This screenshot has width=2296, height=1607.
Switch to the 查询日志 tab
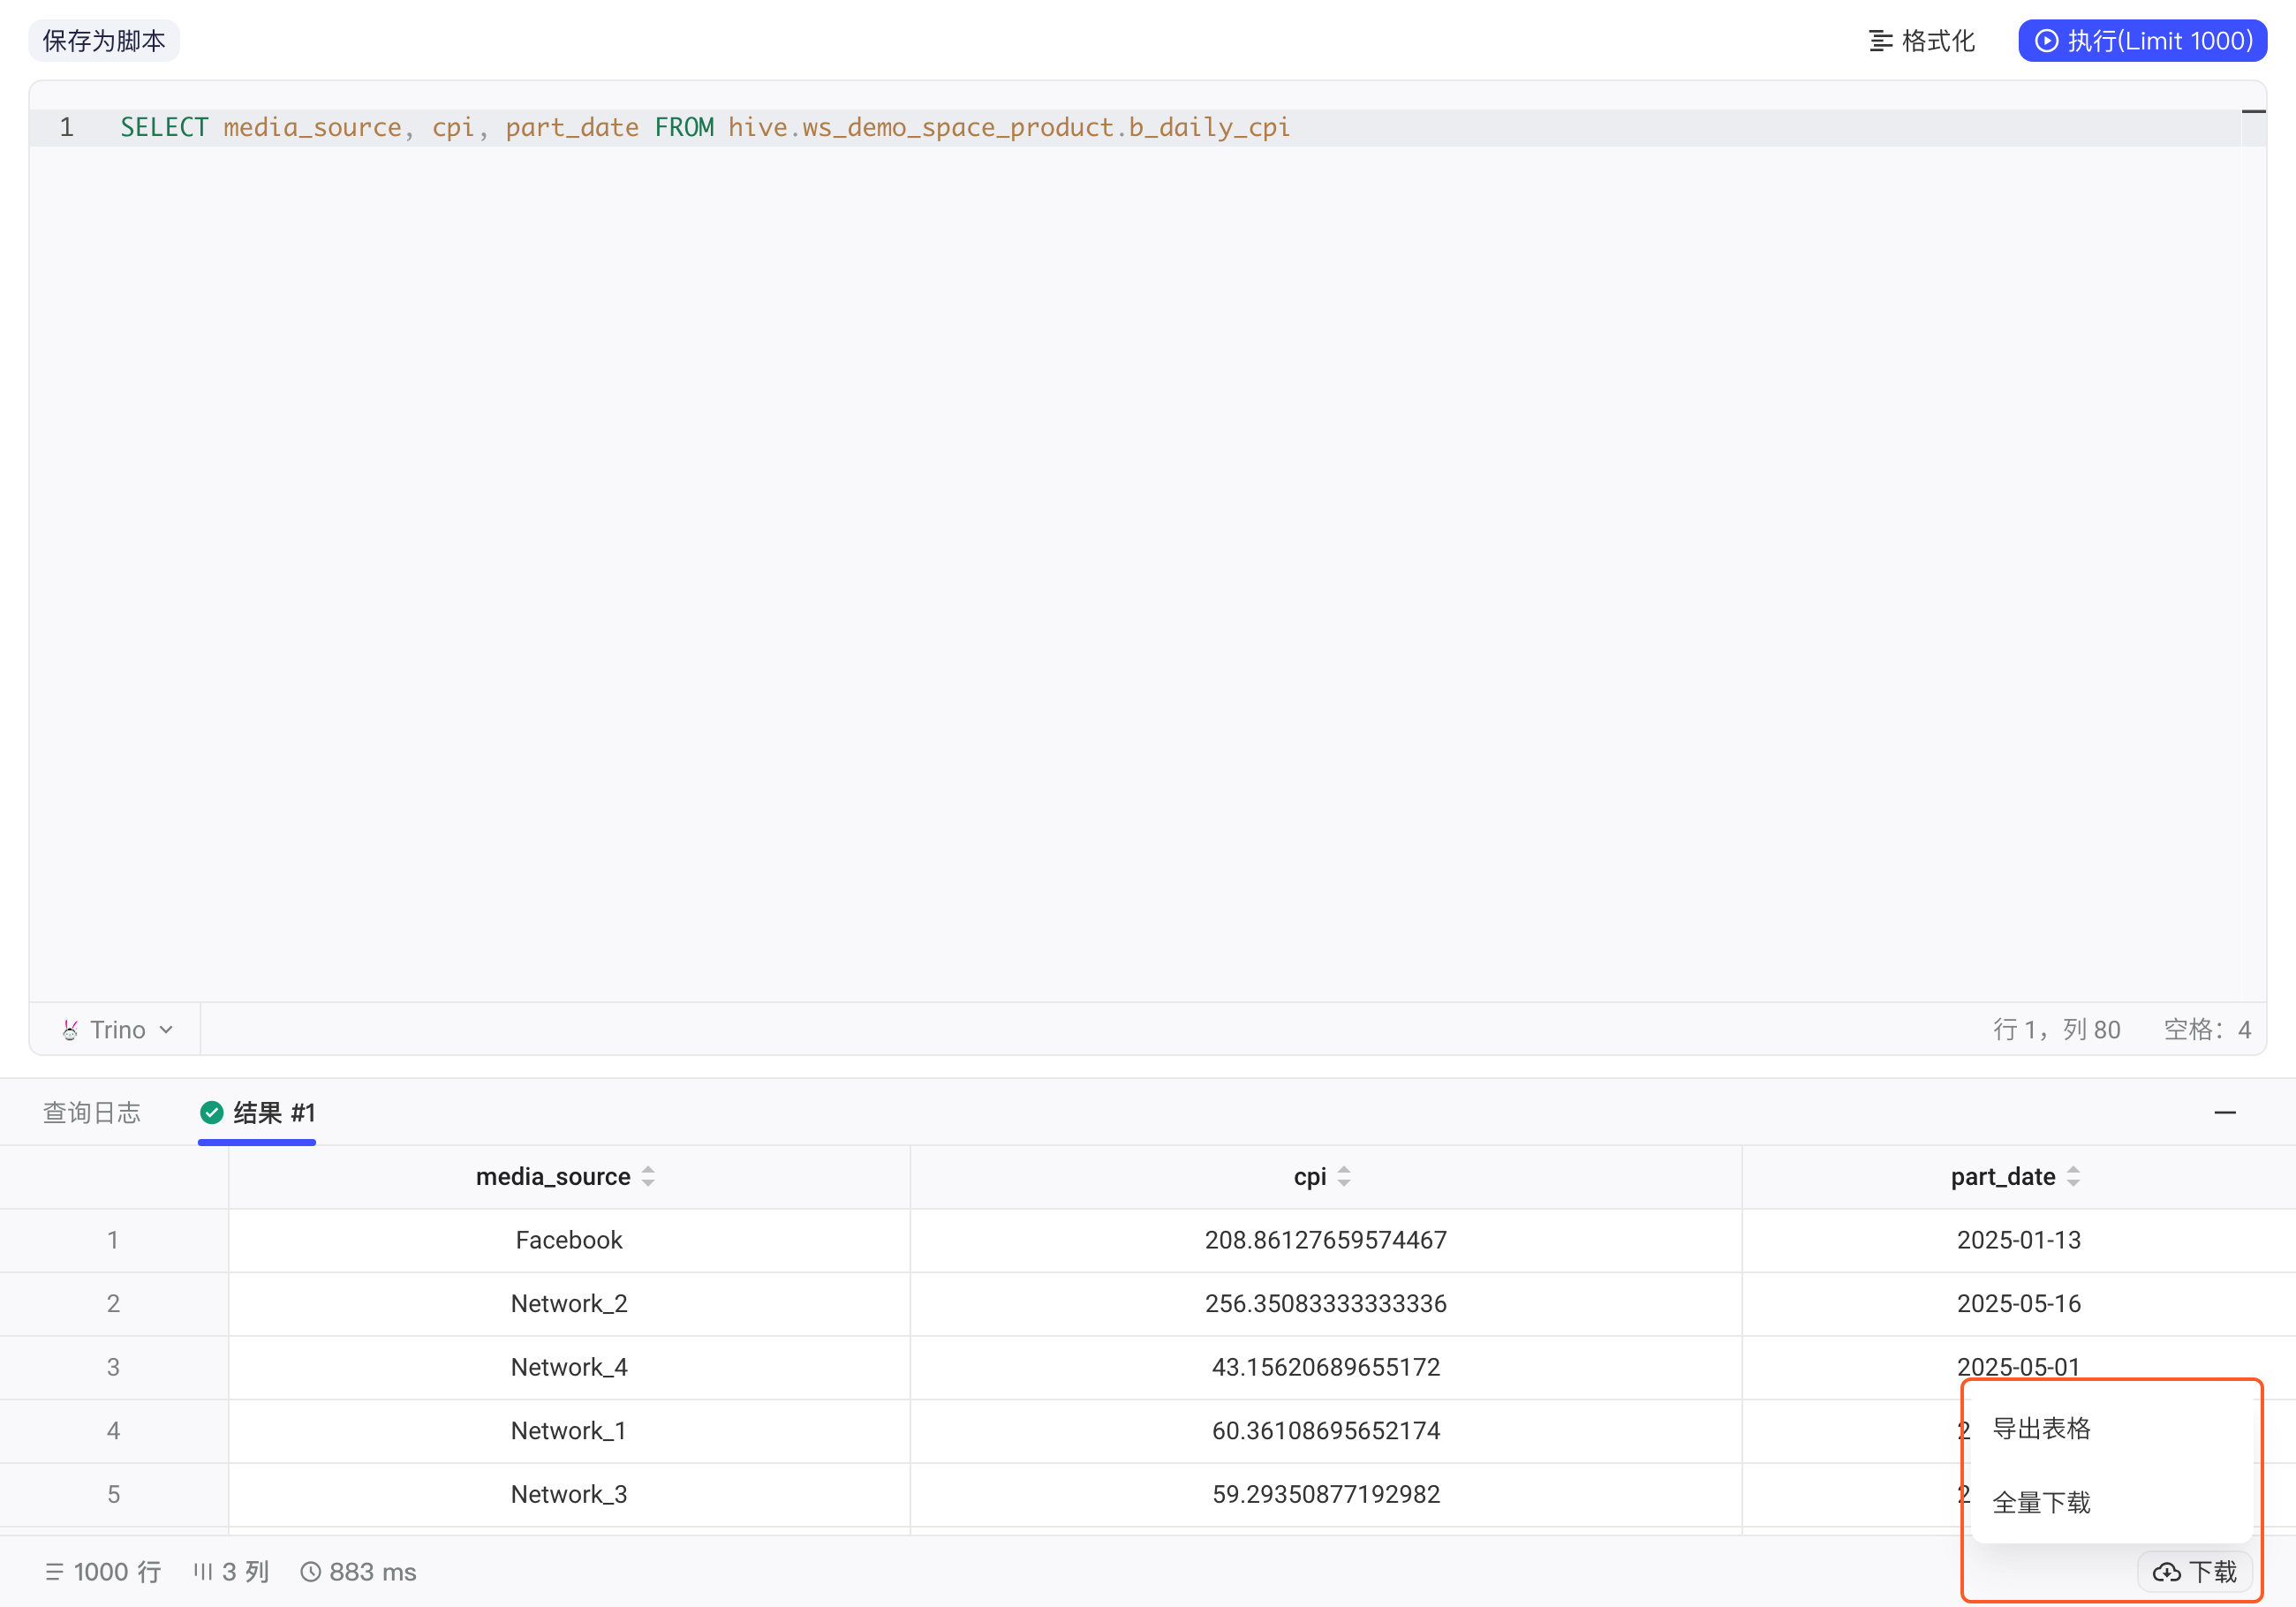[x=92, y=1112]
